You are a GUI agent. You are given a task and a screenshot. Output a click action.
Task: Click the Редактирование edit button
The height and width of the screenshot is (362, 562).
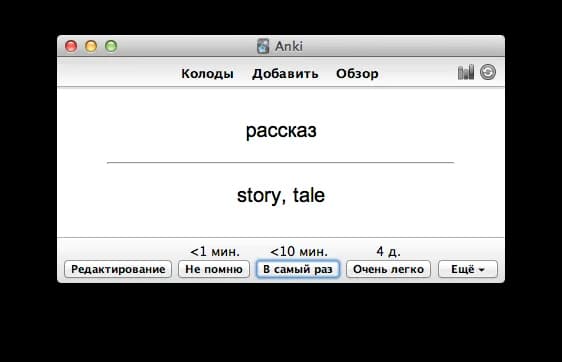118,269
